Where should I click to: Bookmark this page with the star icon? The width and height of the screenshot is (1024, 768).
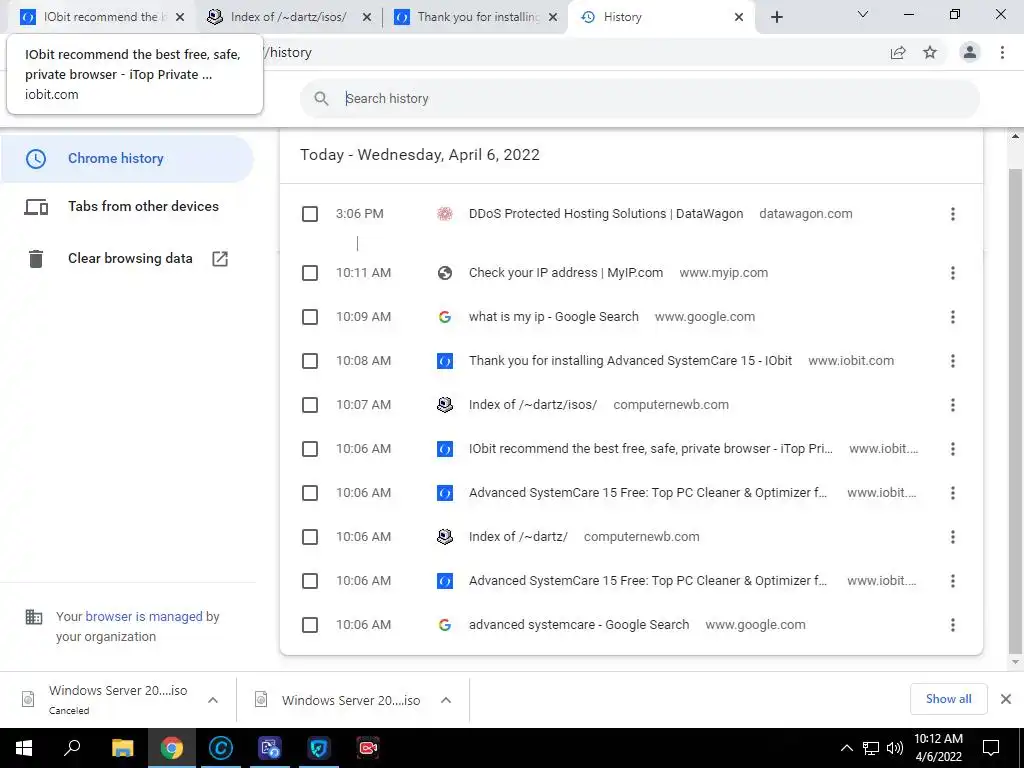(x=930, y=52)
